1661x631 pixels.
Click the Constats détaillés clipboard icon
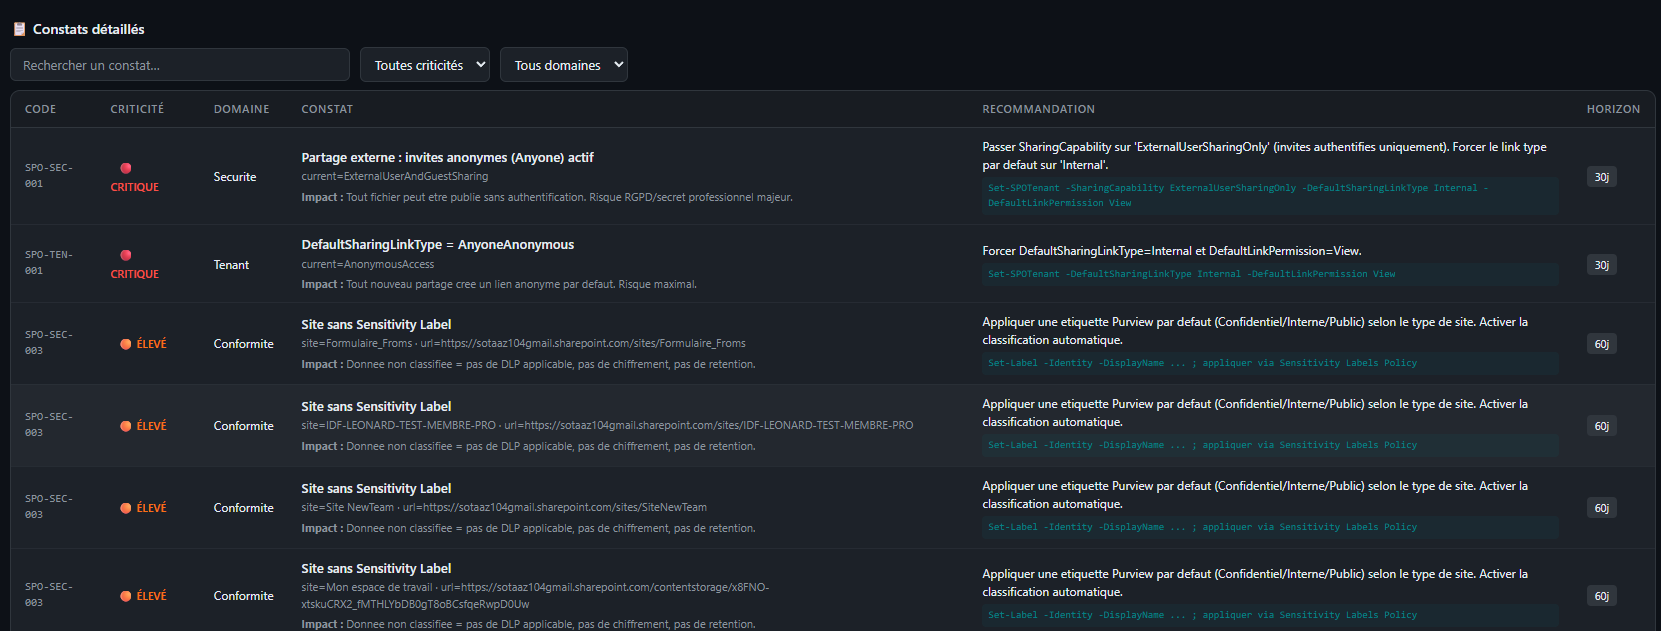(19, 29)
